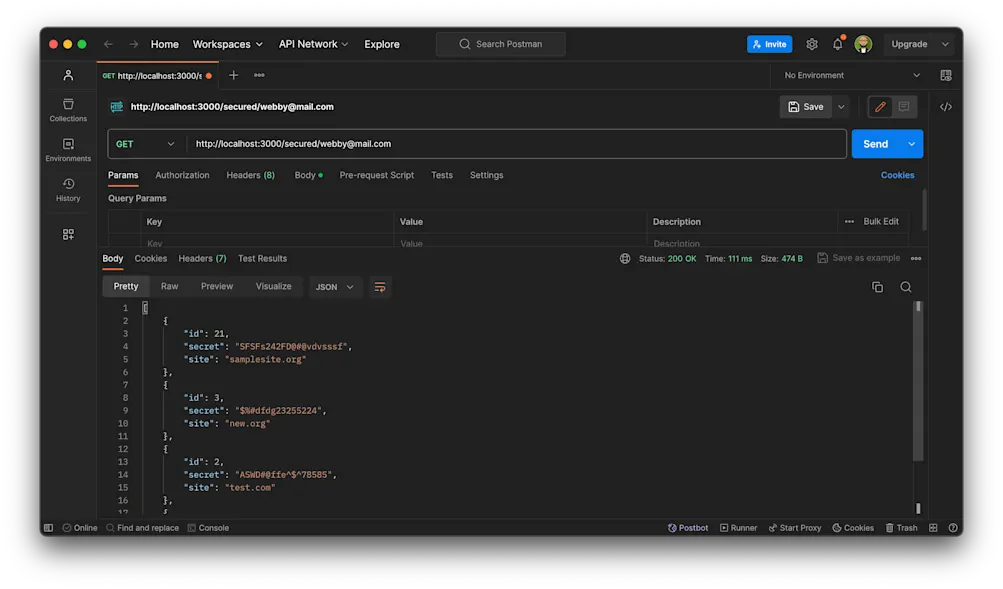The width and height of the screenshot is (1003, 589).
Task: Open tab options three-dot menu
Action: coord(259,75)
